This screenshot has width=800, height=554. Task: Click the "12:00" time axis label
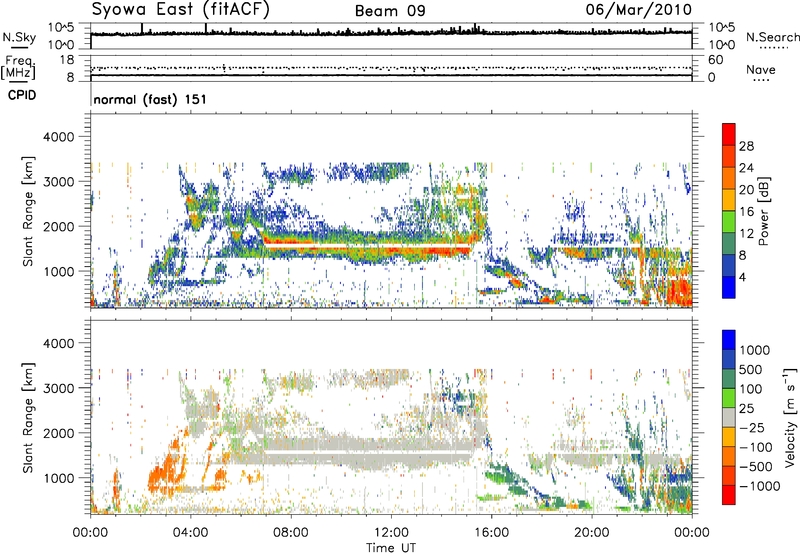391,533
